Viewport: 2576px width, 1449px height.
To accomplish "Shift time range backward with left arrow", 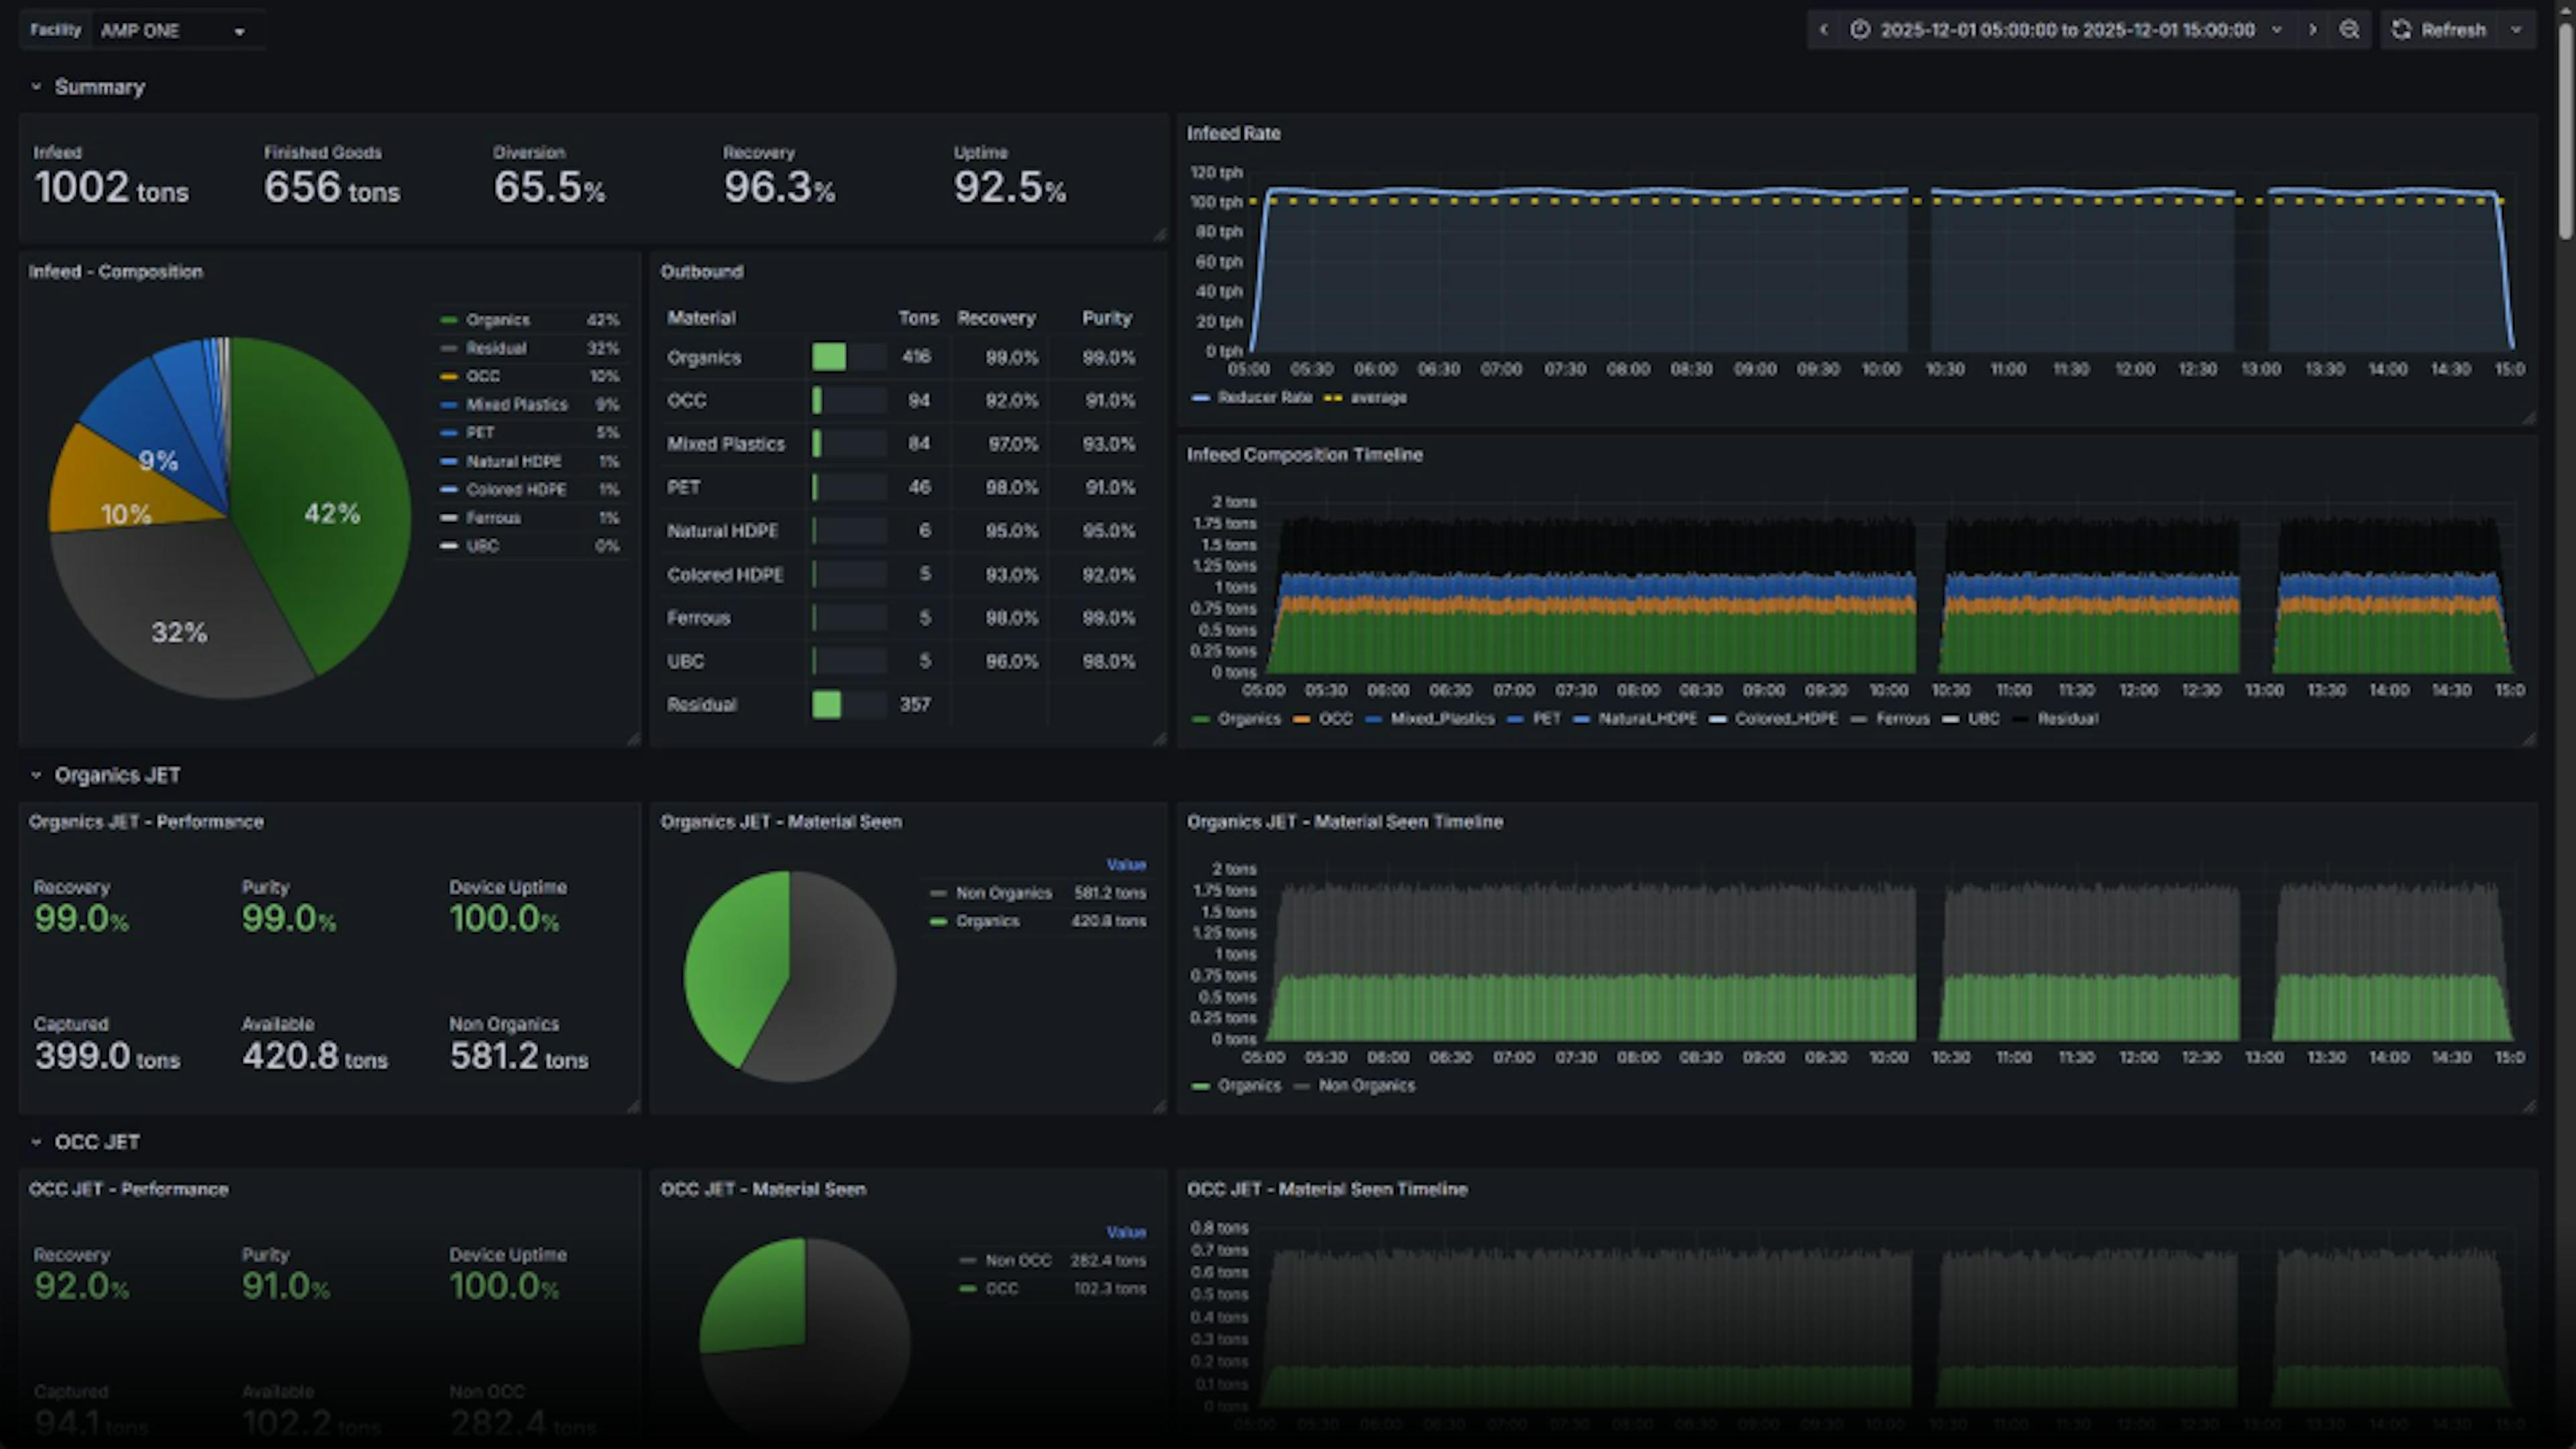I will 1823,30.
